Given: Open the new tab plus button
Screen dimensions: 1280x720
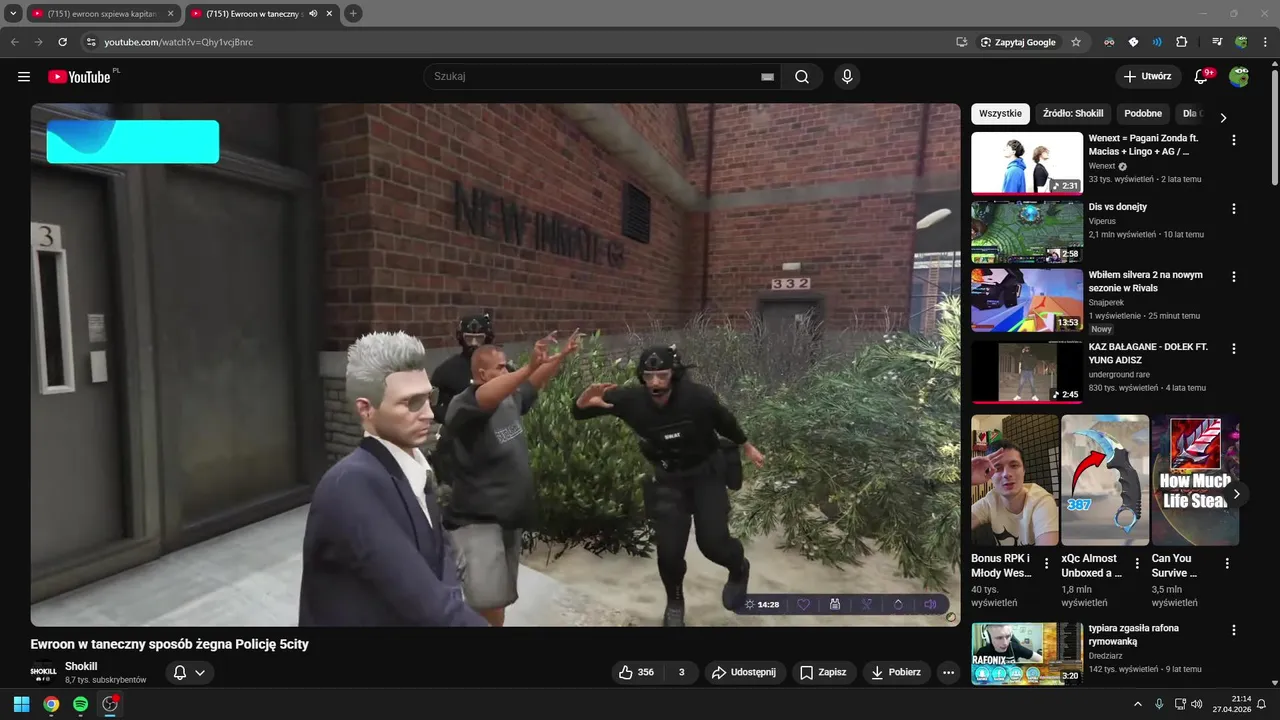Looking at the screenshot, I should [353, 14].
